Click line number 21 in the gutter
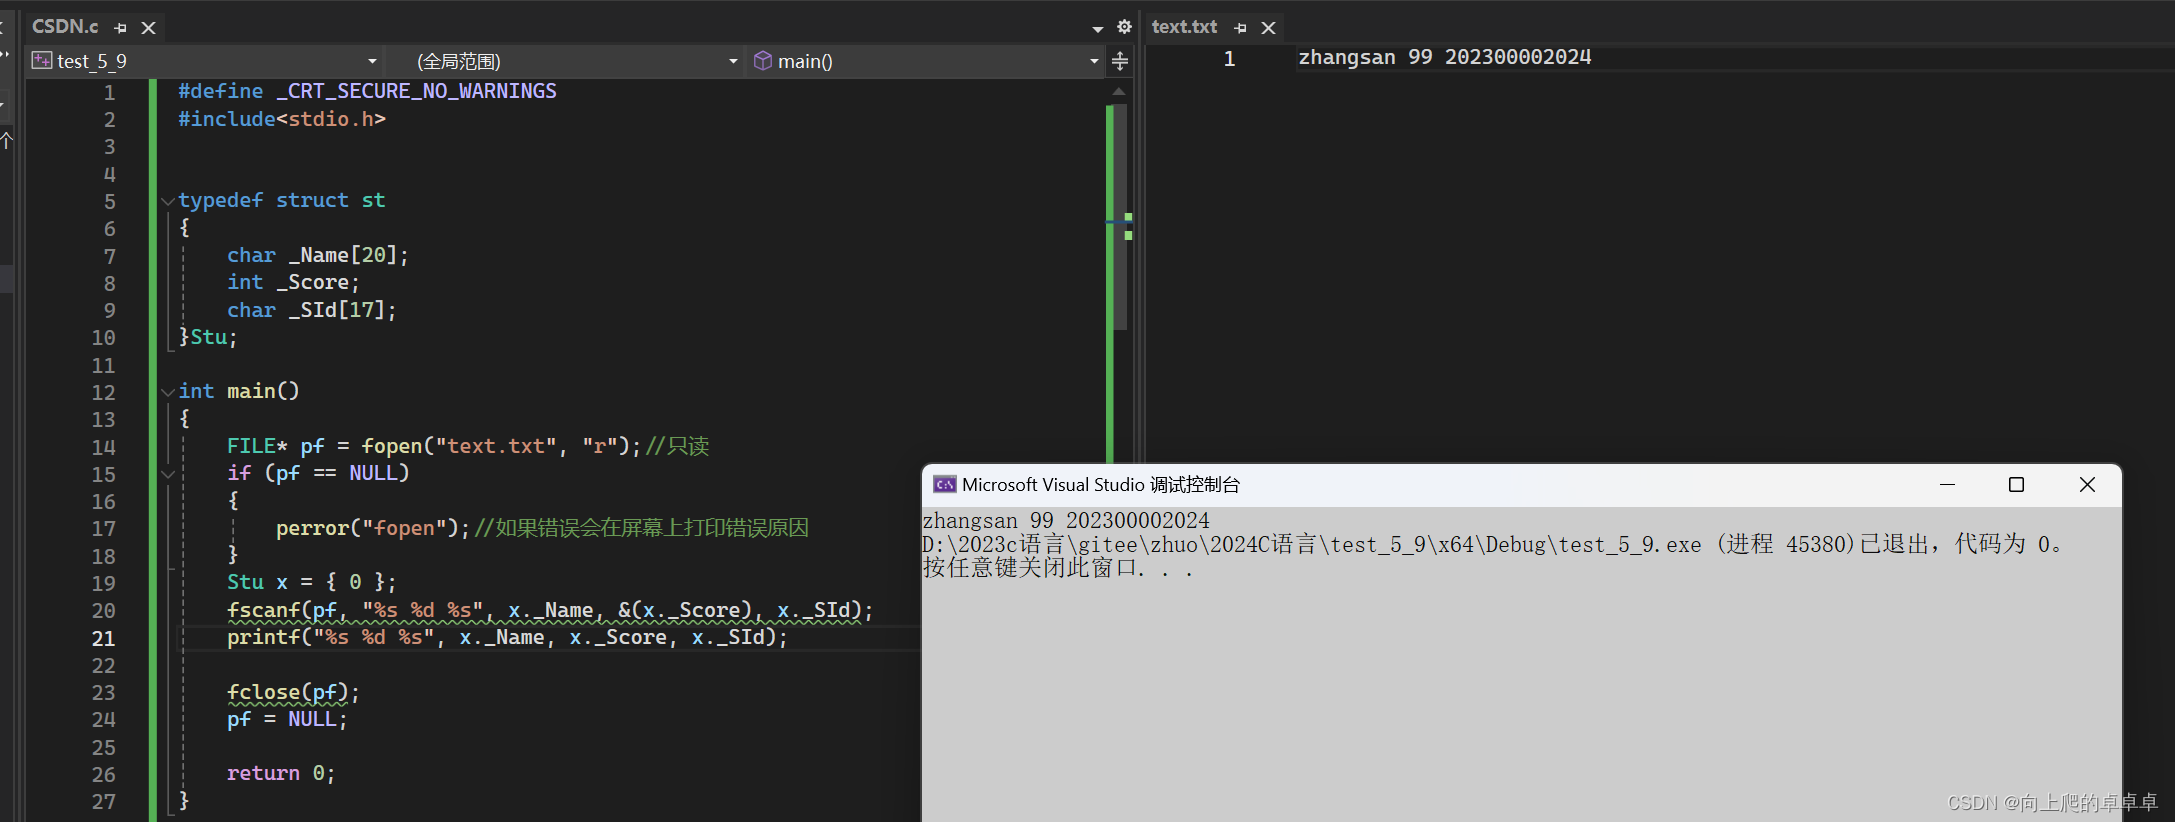This screenshot has height=822, width=2175. pos(104,638)
